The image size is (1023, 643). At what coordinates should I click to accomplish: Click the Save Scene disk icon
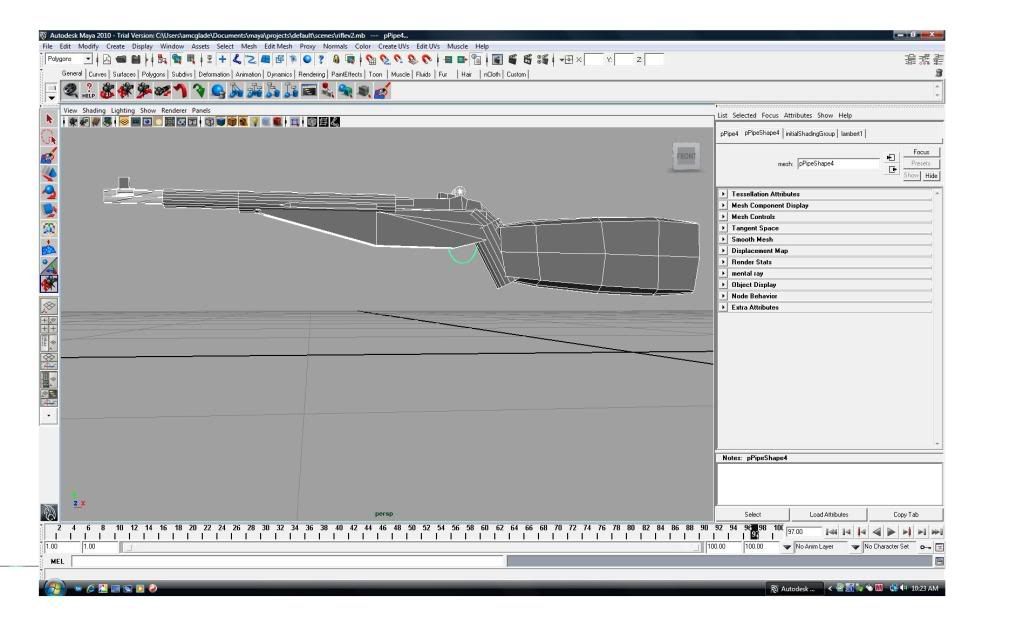[135, 59]
